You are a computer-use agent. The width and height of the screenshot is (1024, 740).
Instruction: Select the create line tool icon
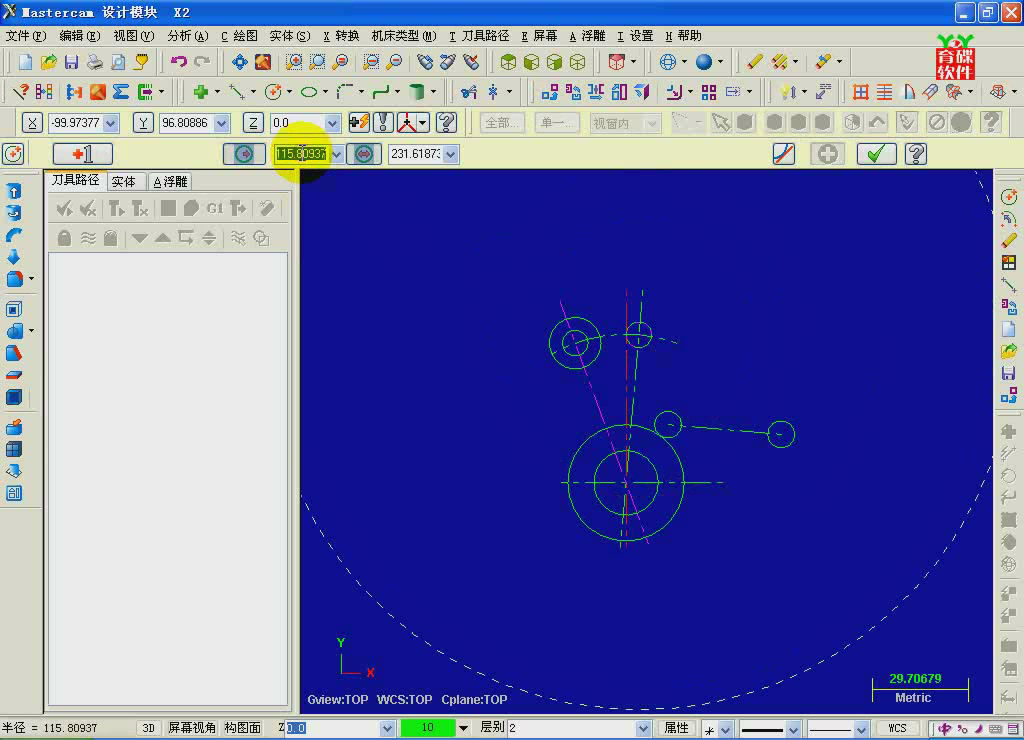(x=236, y=92)
